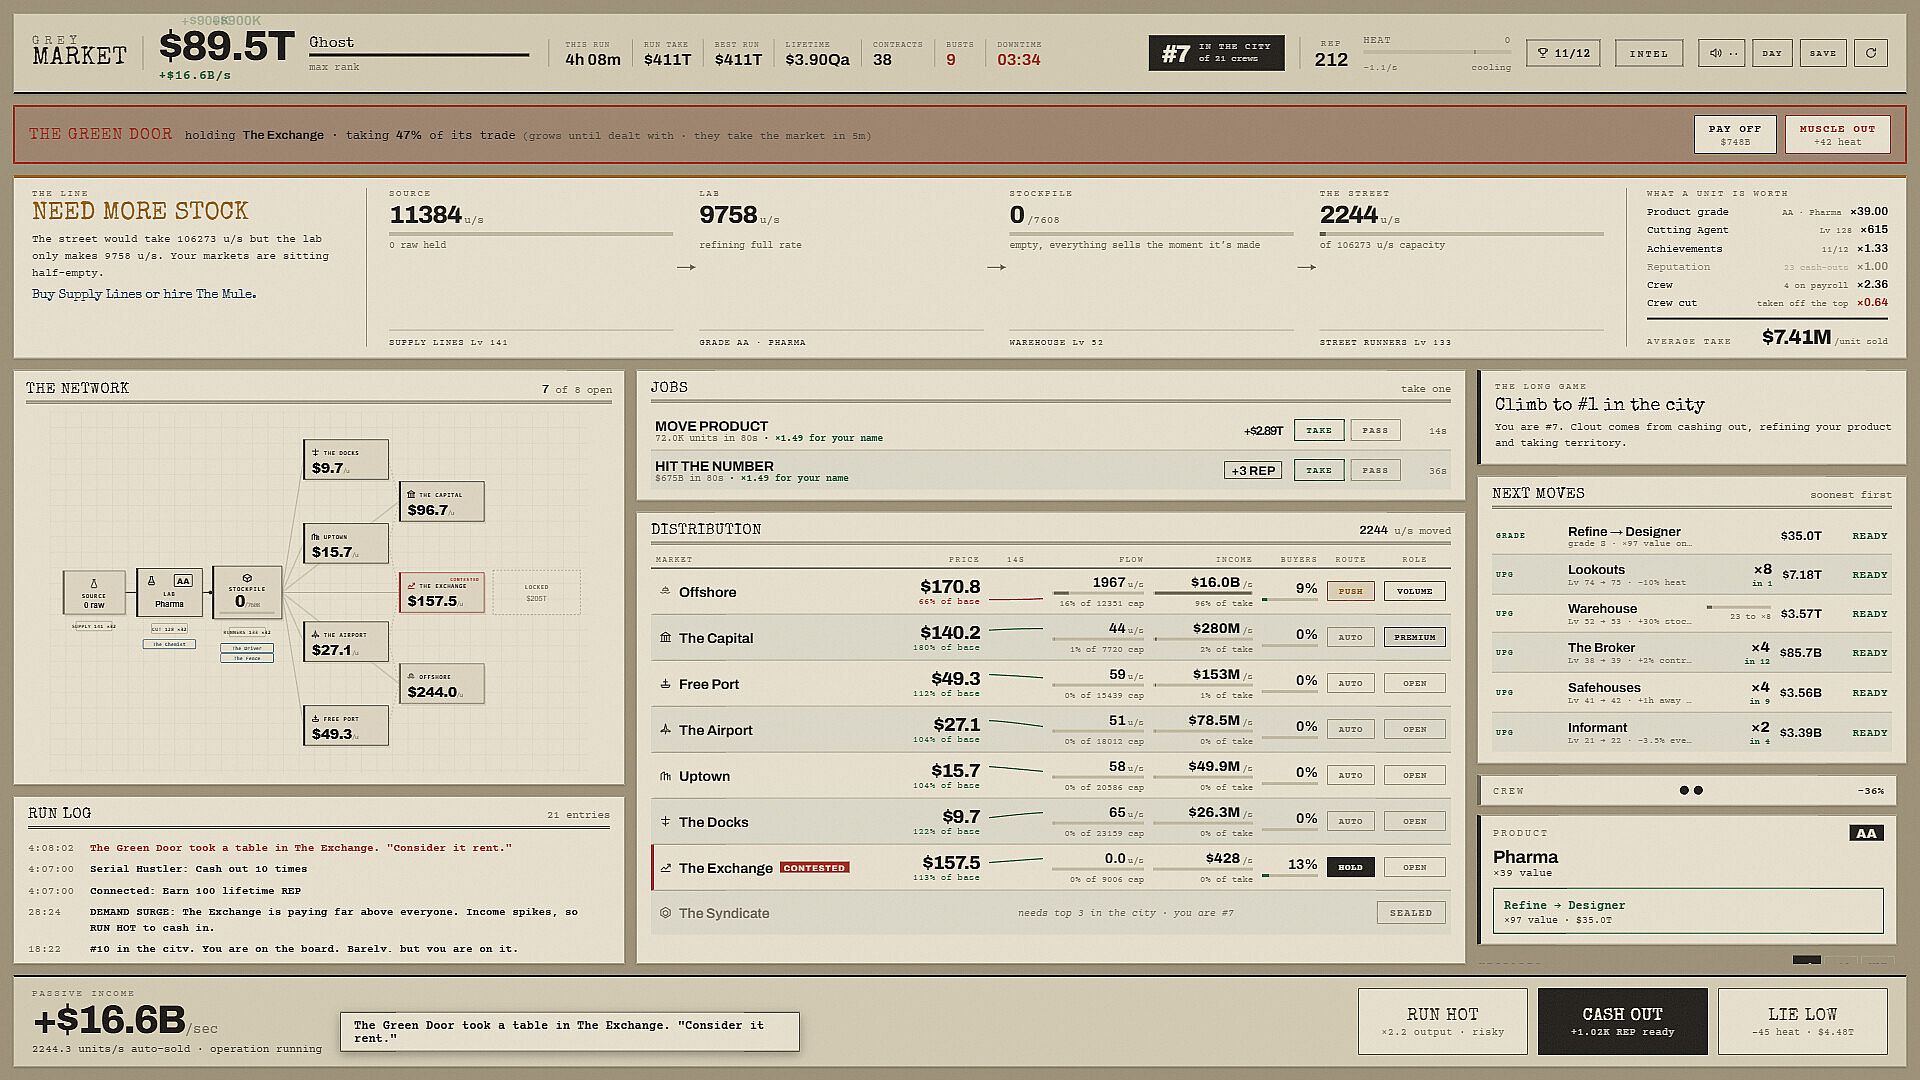Click the Warehouse progress bar in Next Moves
The width and height of the screenshot is (1920, 1080).
1738,607
